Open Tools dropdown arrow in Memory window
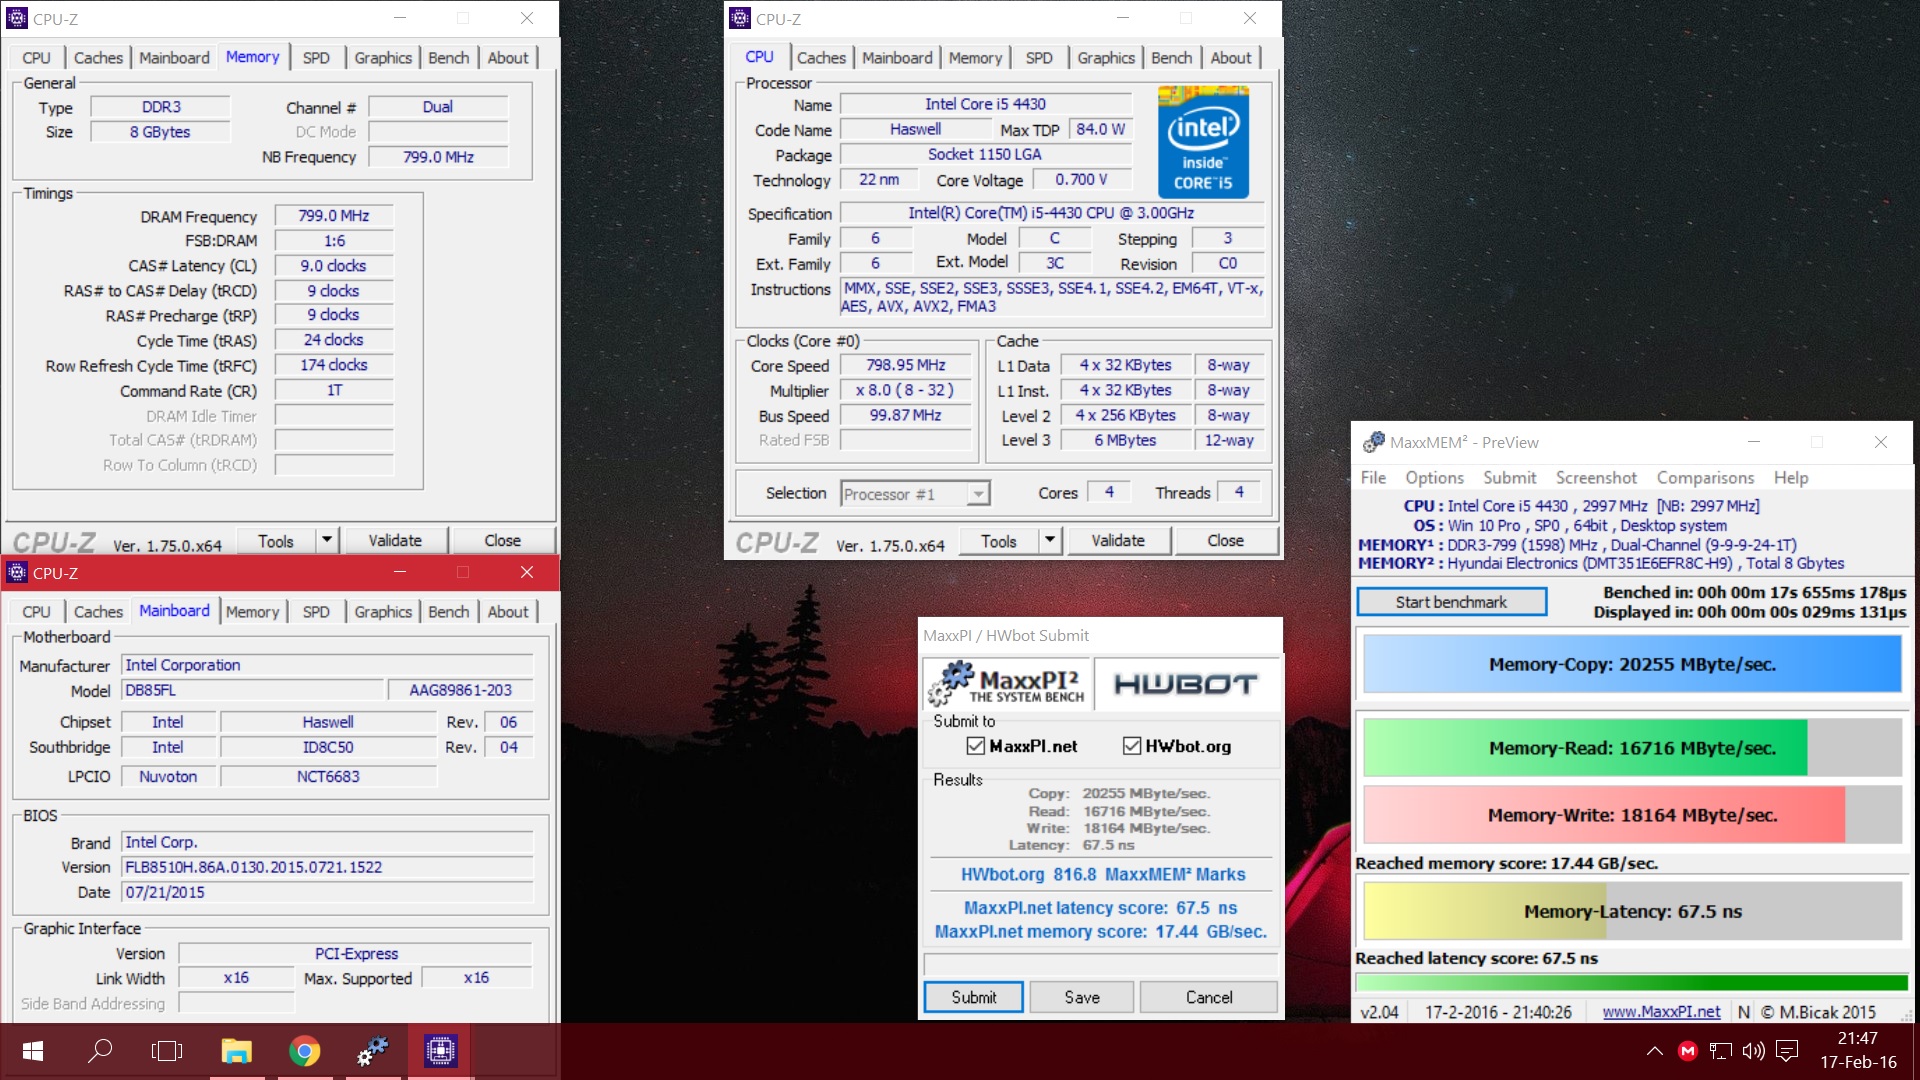Viewport: 1920px width, 1080px height. [326, 540]
